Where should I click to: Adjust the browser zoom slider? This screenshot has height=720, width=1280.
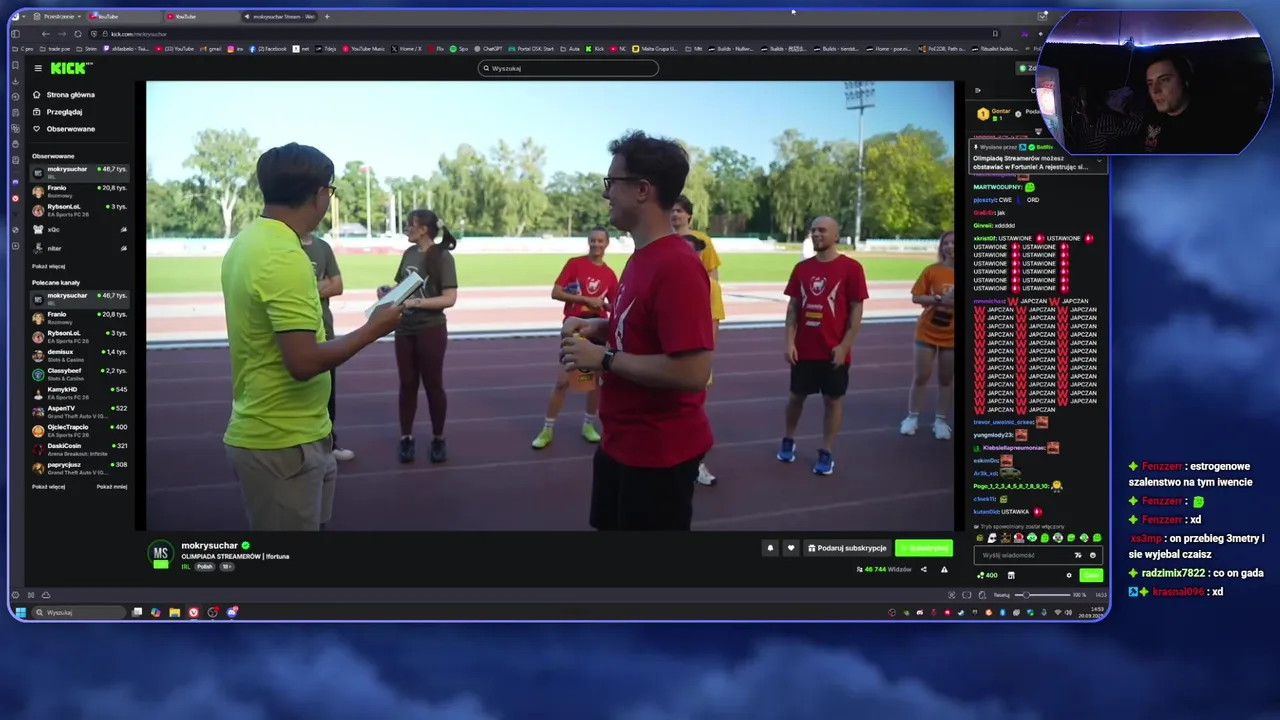point(1043,595)
